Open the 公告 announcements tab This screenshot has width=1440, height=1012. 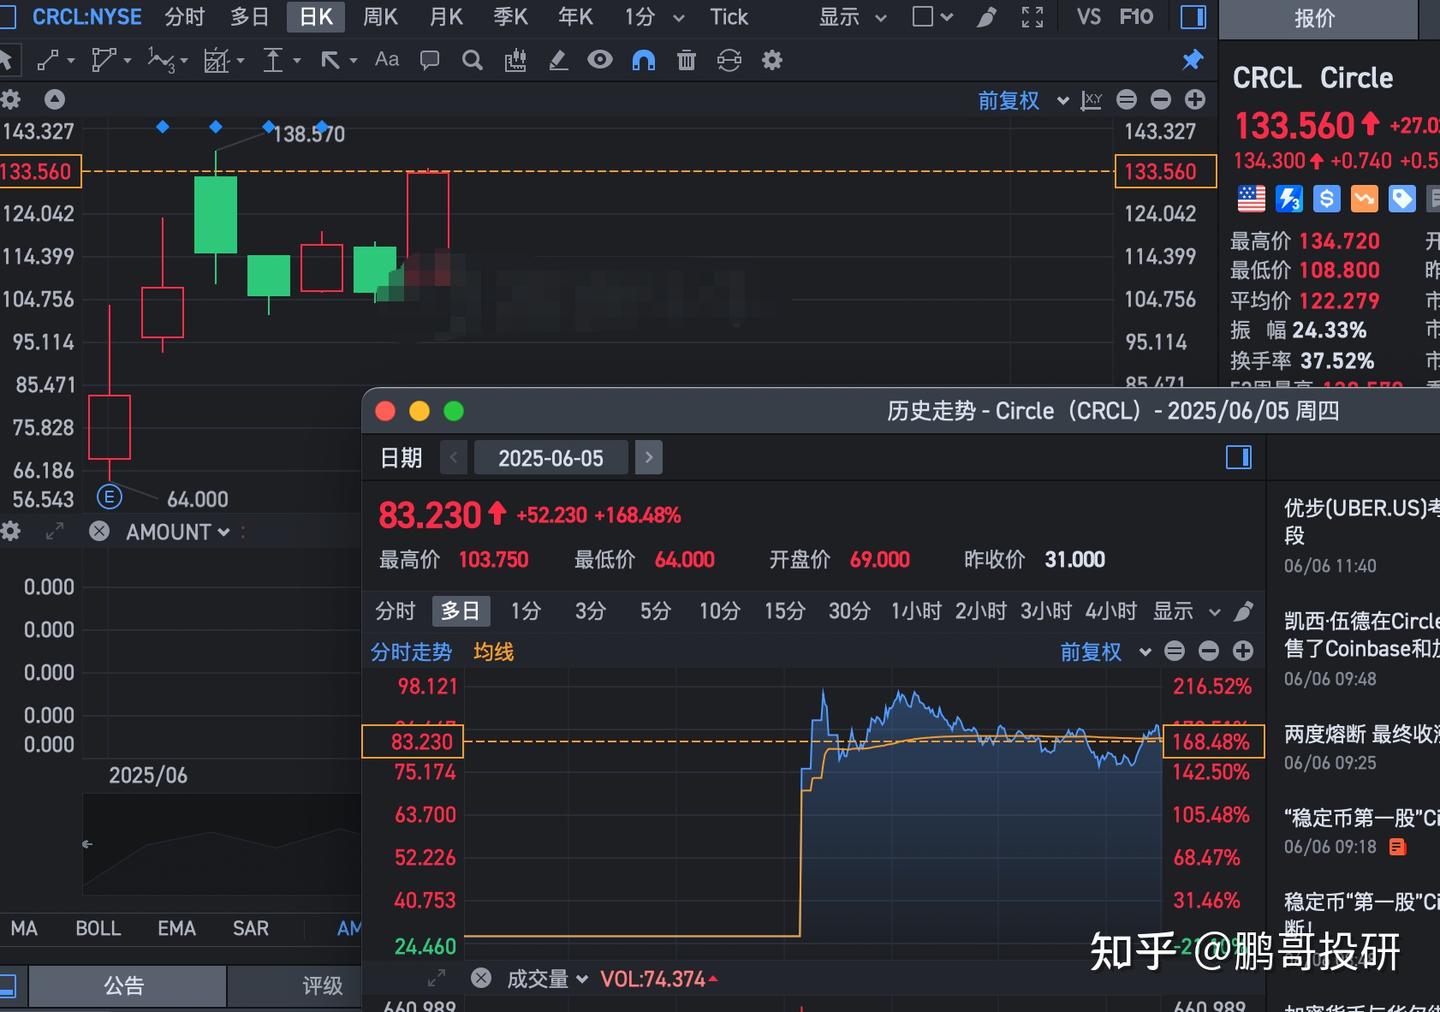tap(125, 986)
